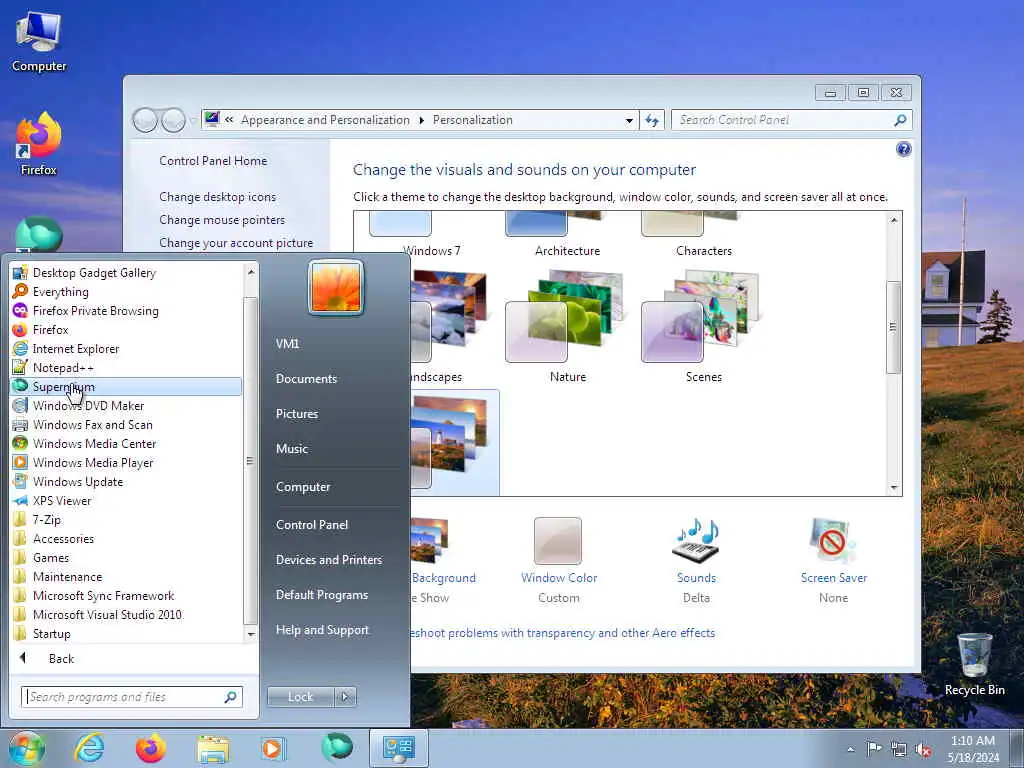Open Action Center flag icon

pos(874,748)
